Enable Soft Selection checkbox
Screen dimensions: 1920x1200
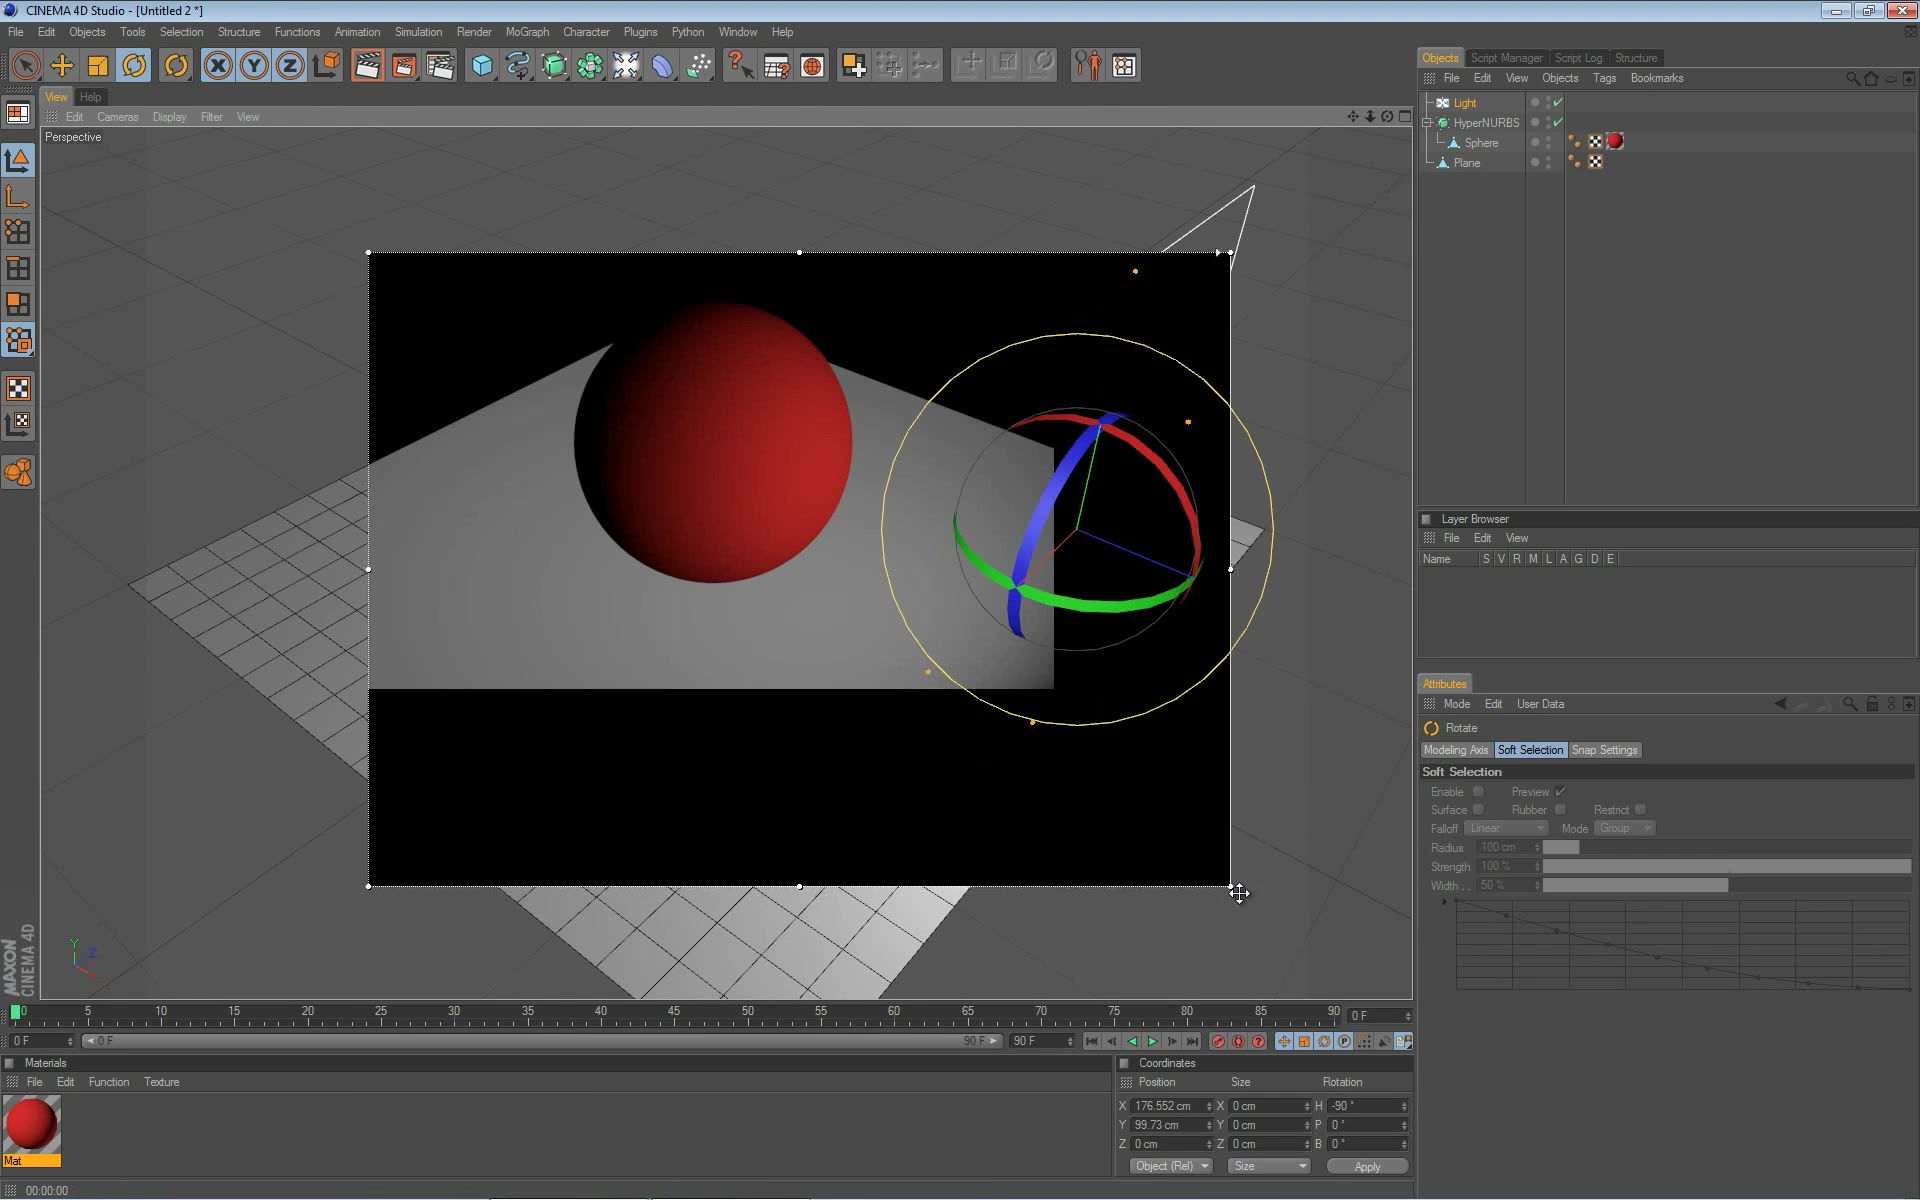[x=1478, y=791]
